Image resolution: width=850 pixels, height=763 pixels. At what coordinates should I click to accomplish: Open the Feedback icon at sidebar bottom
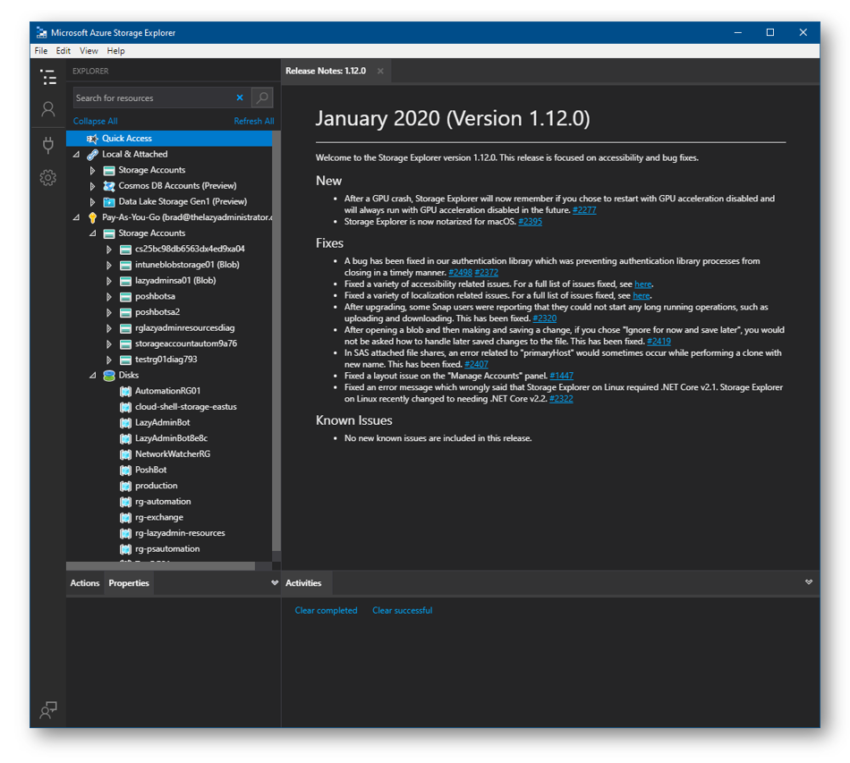click(48, 709)
